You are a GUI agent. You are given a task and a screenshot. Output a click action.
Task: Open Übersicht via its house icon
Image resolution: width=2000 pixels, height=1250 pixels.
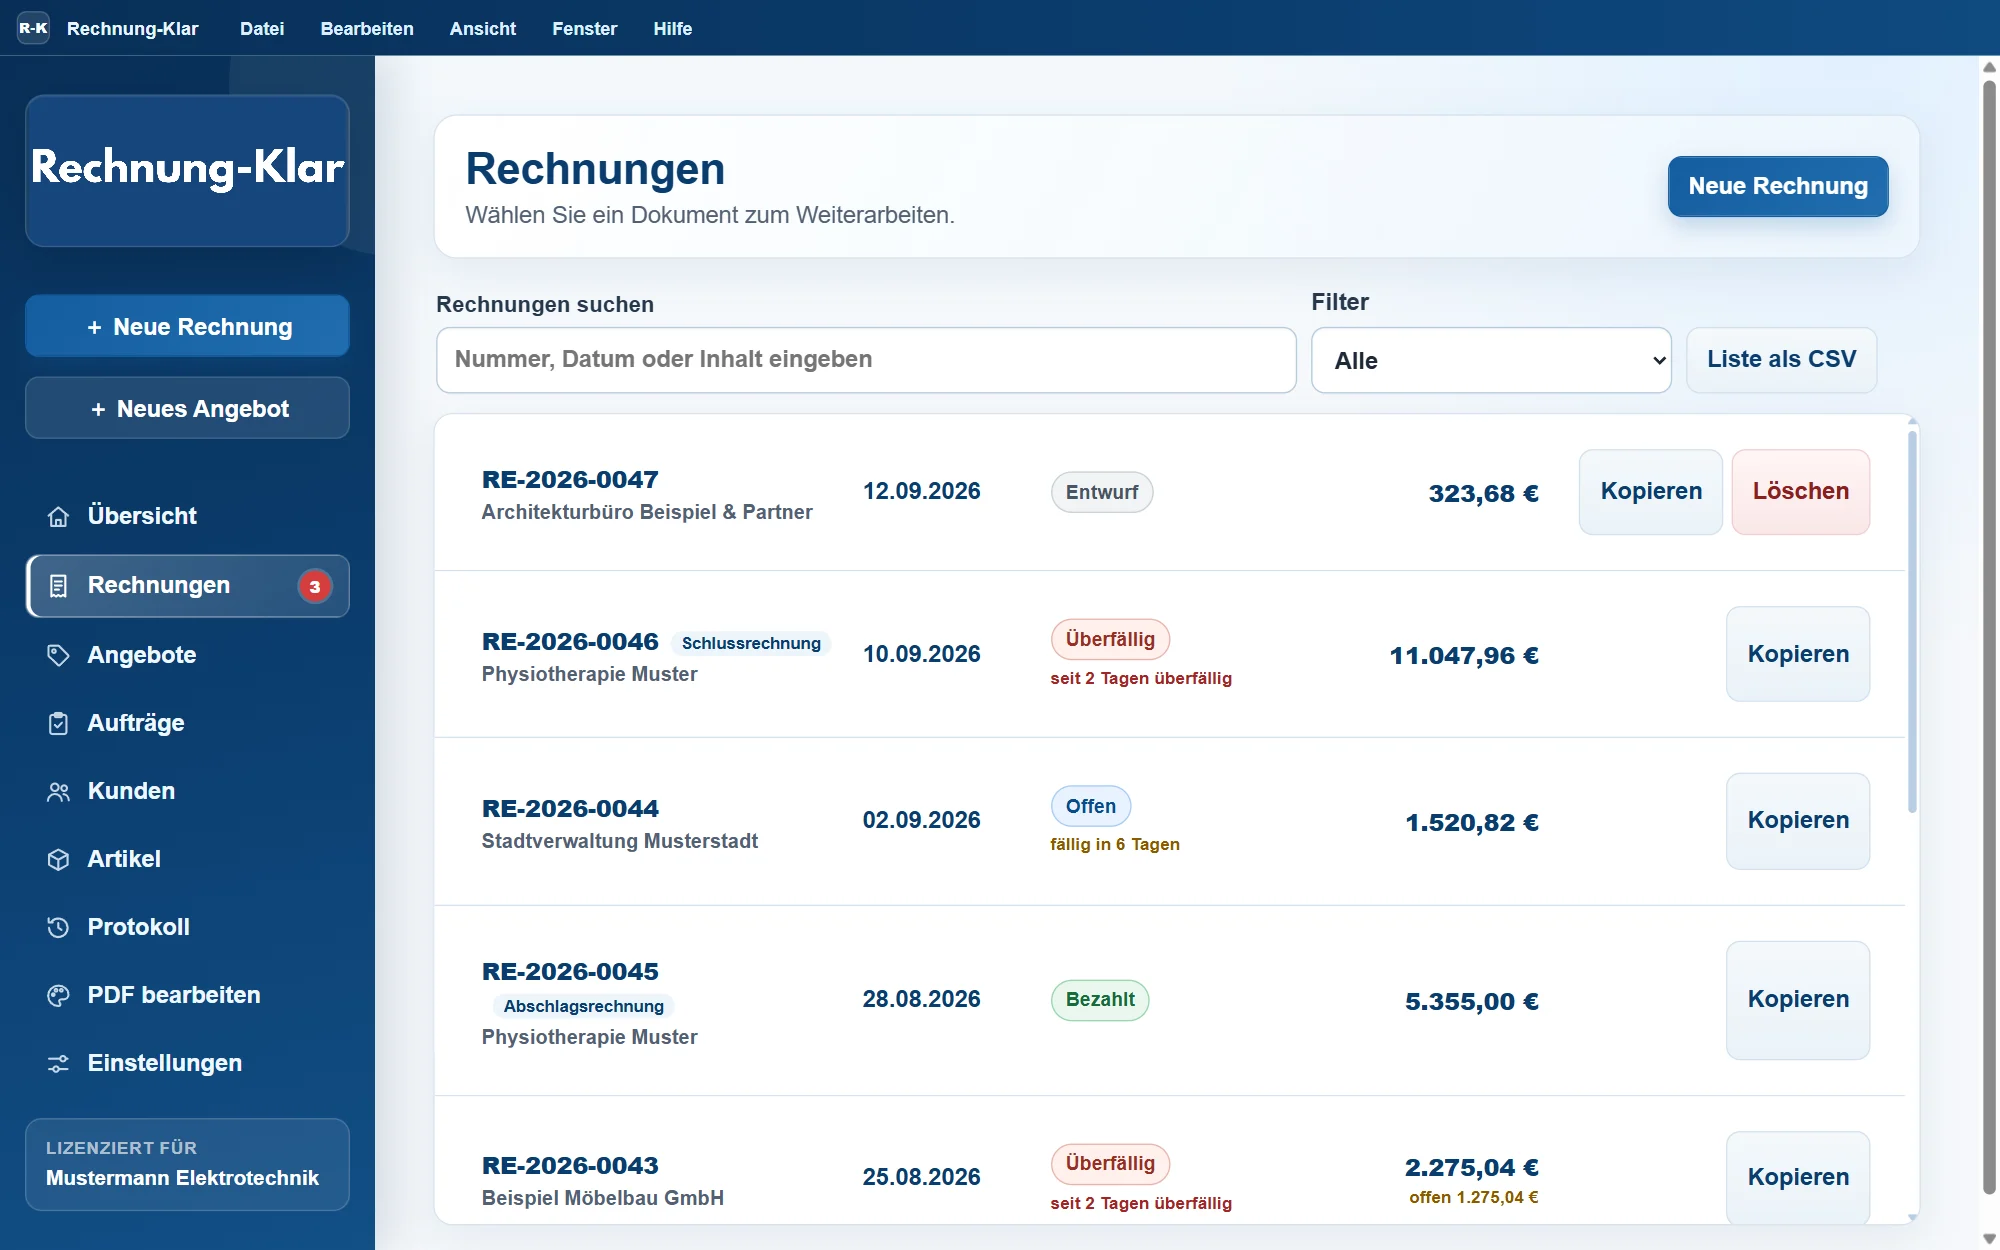pyautogui.click(x=58, y=516)
